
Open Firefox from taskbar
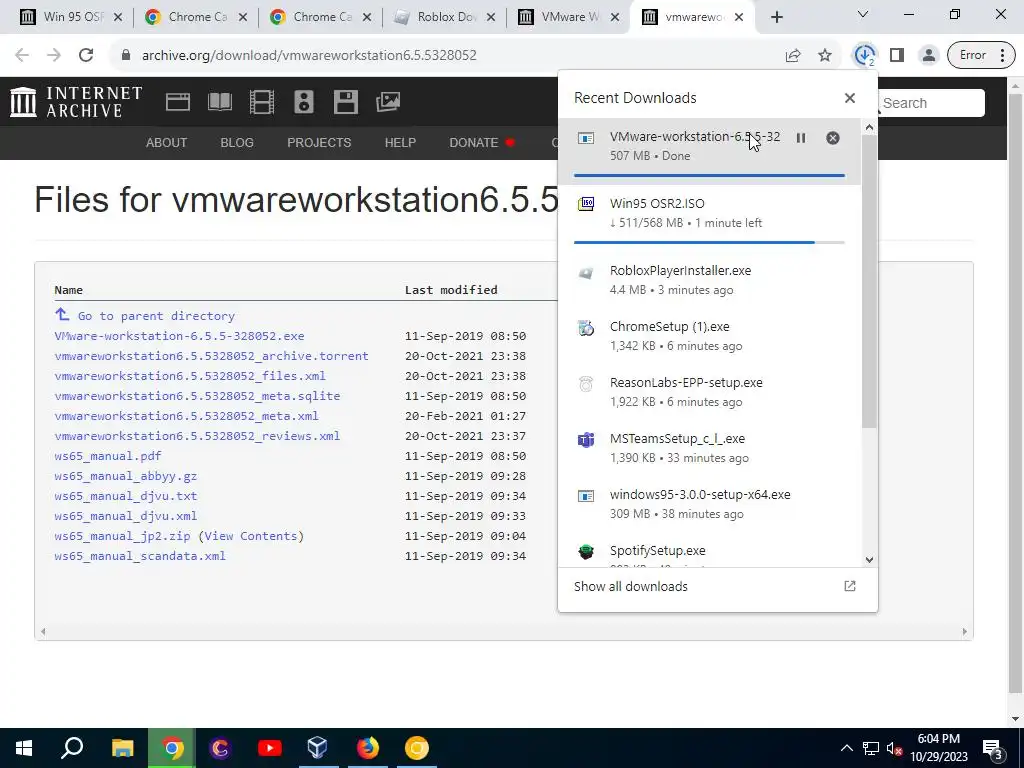click(367, 748)
